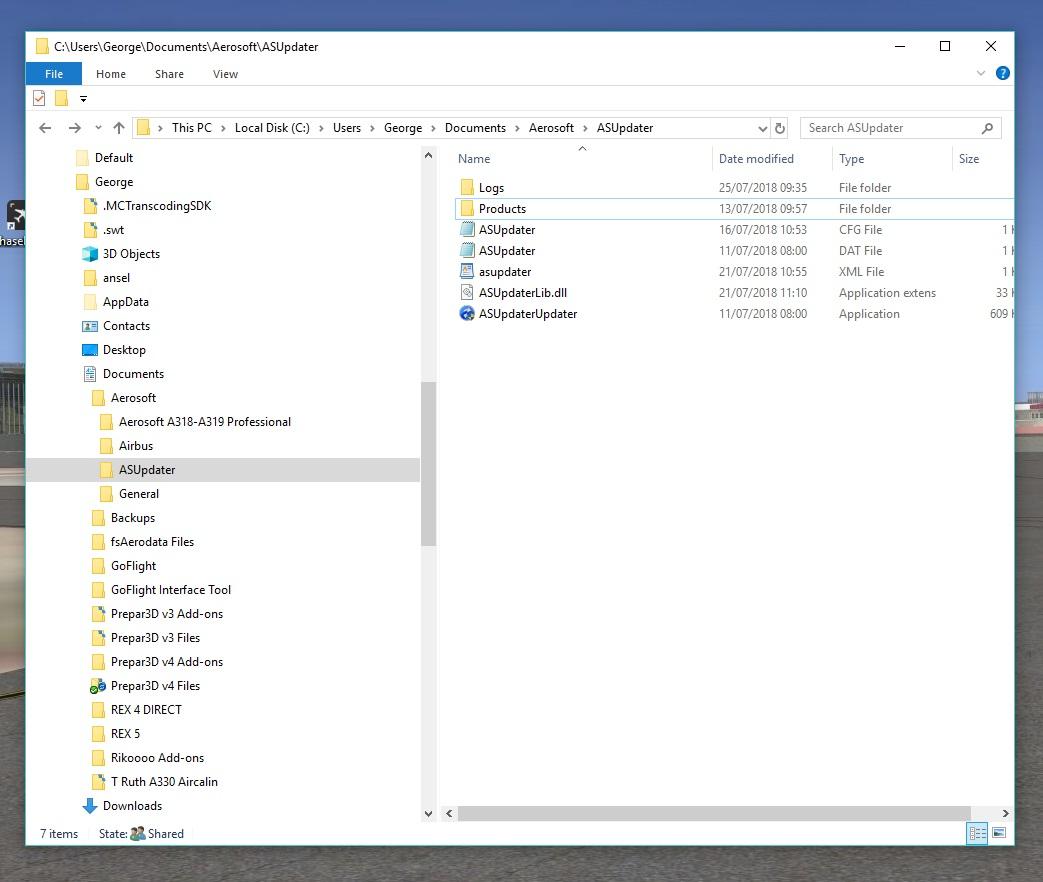This screenshot has height=882, width=1043.
Task: Click navigation pane scroll up arrow
Action: [428, 156]
